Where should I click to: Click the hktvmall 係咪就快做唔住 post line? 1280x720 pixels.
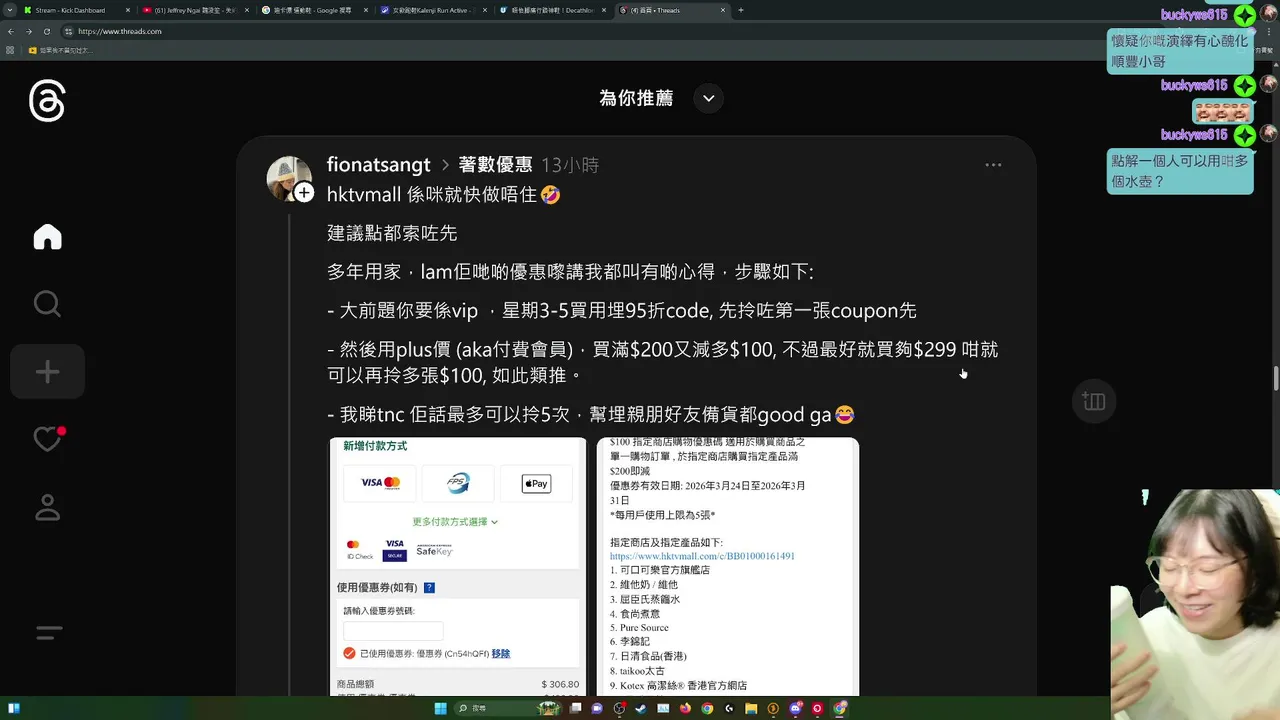[x=443, y=194]
